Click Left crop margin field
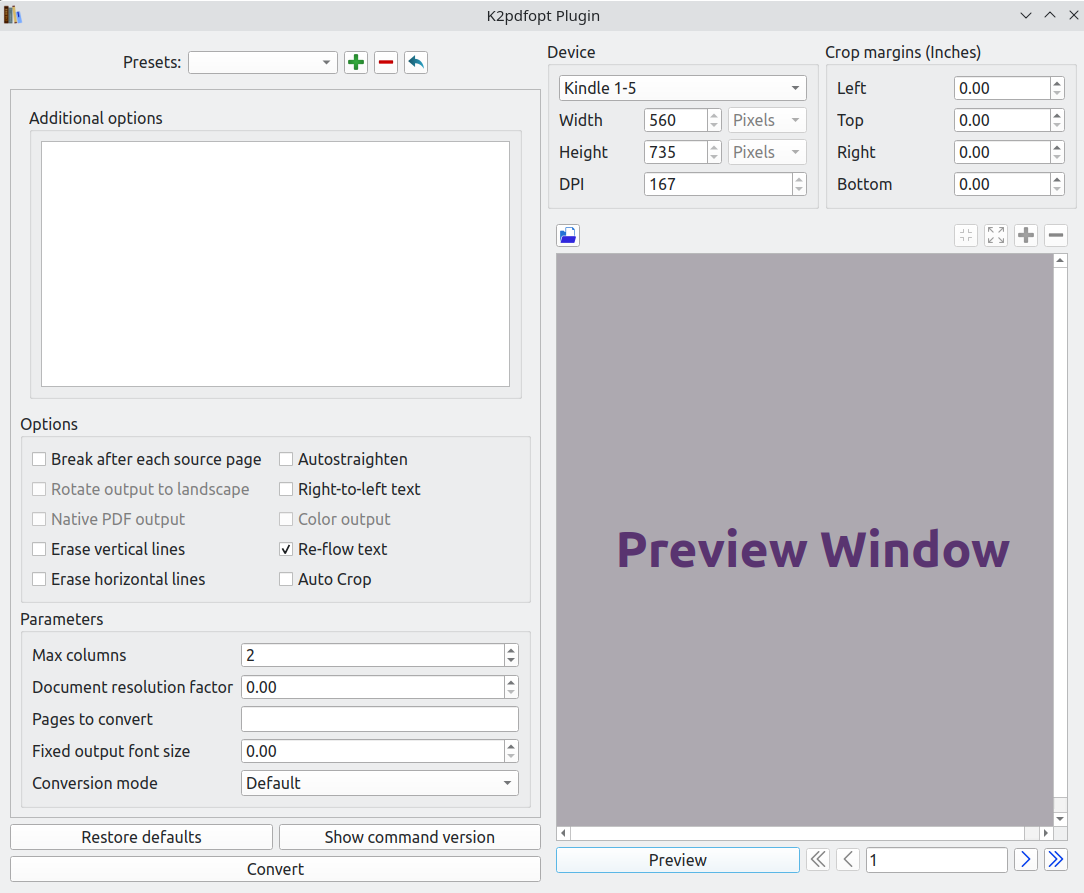The height and width of the screenshot is (893, 1084). click(1002, 88)
